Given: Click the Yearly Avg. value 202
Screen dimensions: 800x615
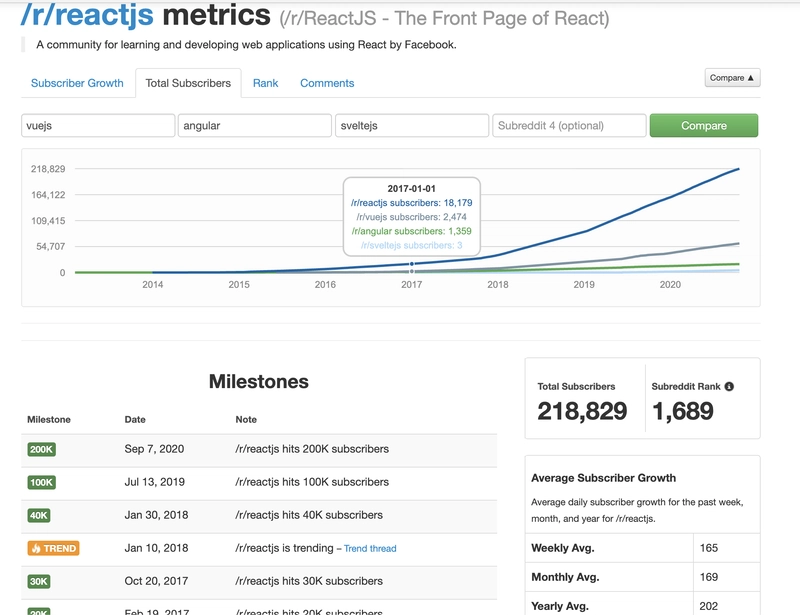Looking at the screenshot, I should coord(709,606).
